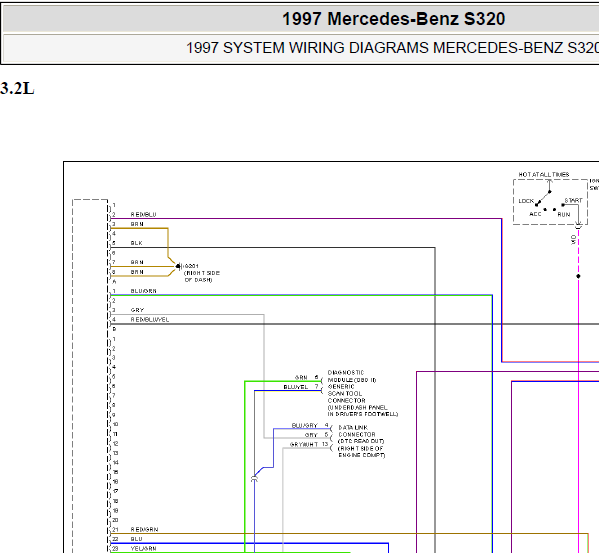
Task: Click the HOT AT ALL TIMES label
Action: (544, 175)
